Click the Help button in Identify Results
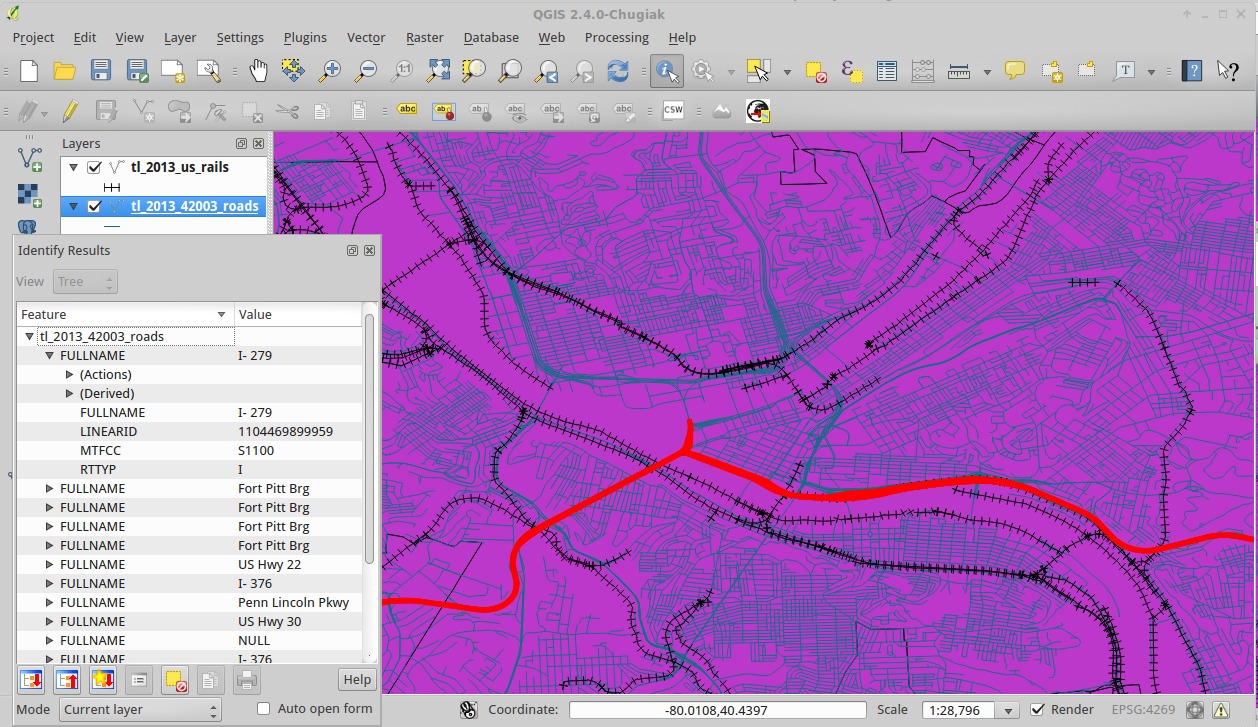The width and height of the screenshot is (1258, 727). coord(357,680)
